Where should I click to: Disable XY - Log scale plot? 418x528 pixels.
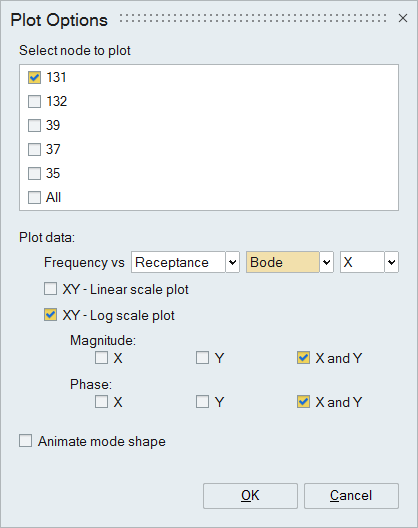(51, 315)
